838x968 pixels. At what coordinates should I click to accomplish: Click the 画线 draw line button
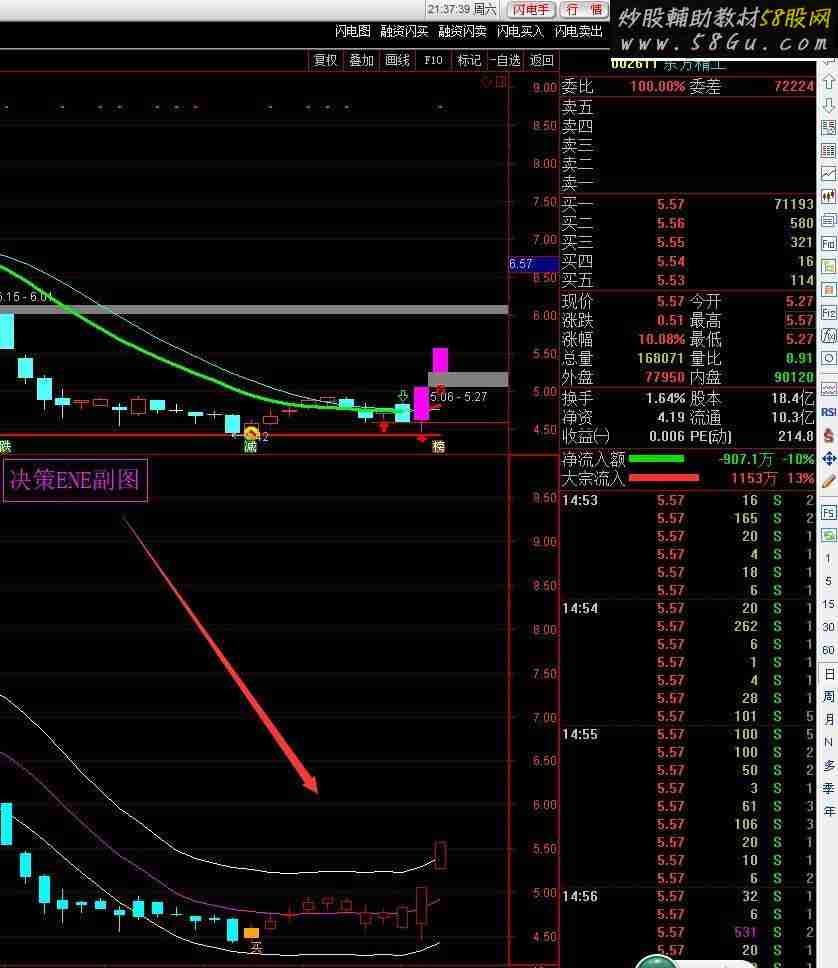397,60
